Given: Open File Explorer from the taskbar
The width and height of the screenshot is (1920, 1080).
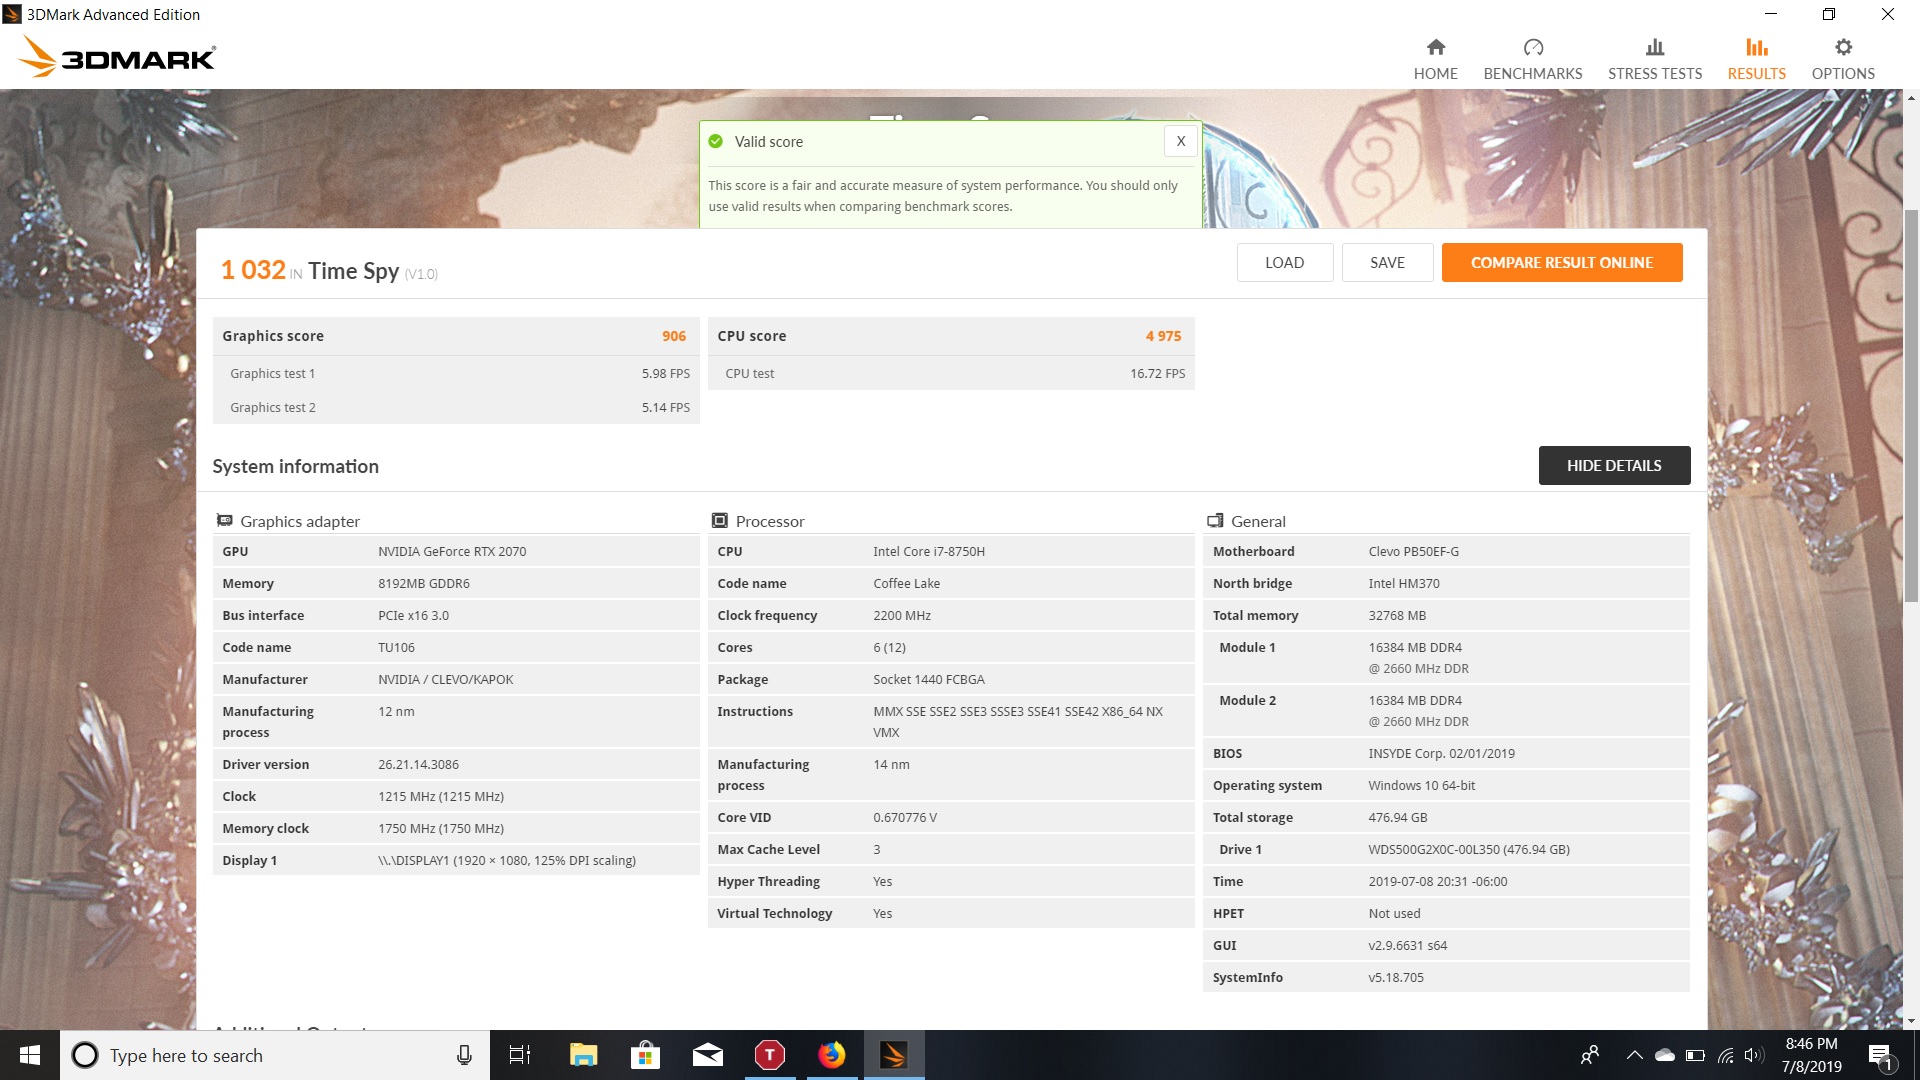Looking at the screenshot, I should [583, 1055].
